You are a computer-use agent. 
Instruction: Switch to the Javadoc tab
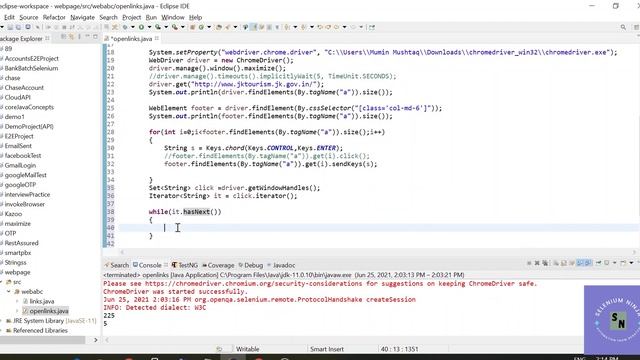(x=281, y=265)
